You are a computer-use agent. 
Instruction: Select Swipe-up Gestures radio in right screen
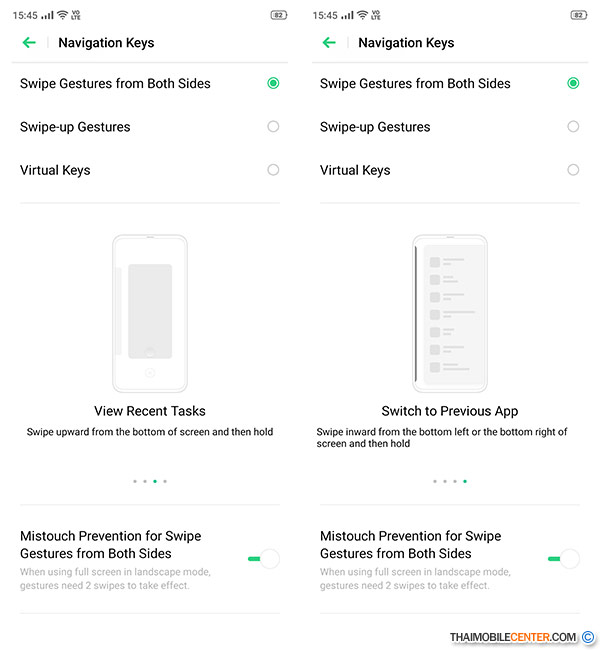[573, 127]
